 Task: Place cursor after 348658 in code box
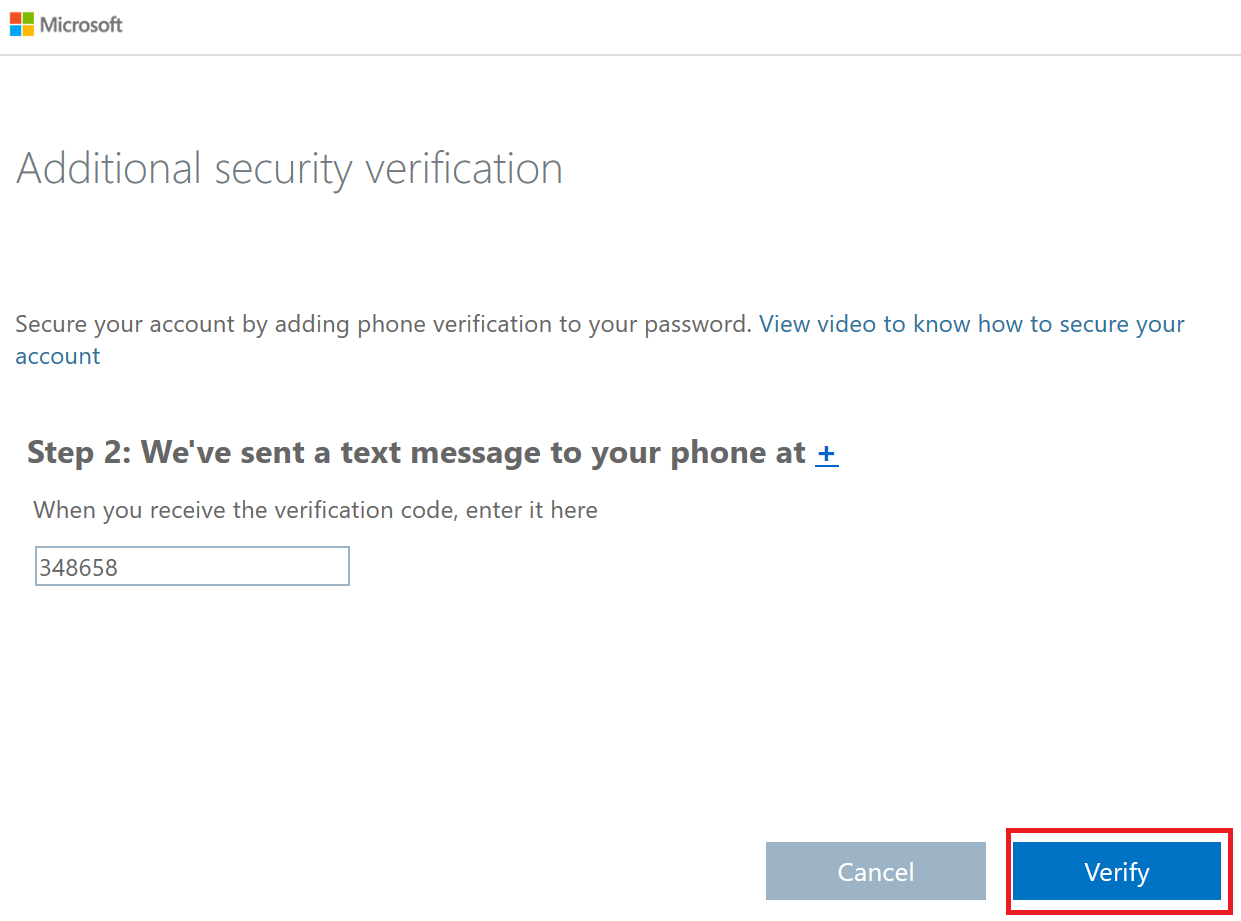pyautogui.click(x=121, y=568)
